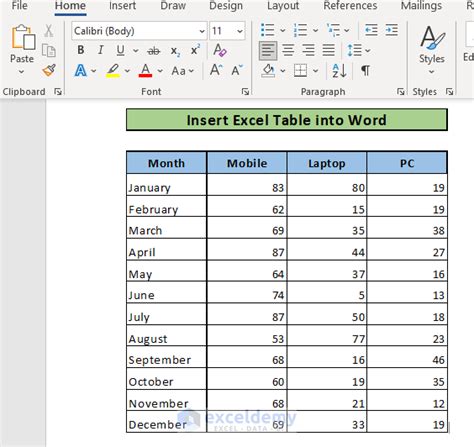Viewport: 474px width, 447px height.
Task: Click the bullets list icon
Action: click(267, 30)
